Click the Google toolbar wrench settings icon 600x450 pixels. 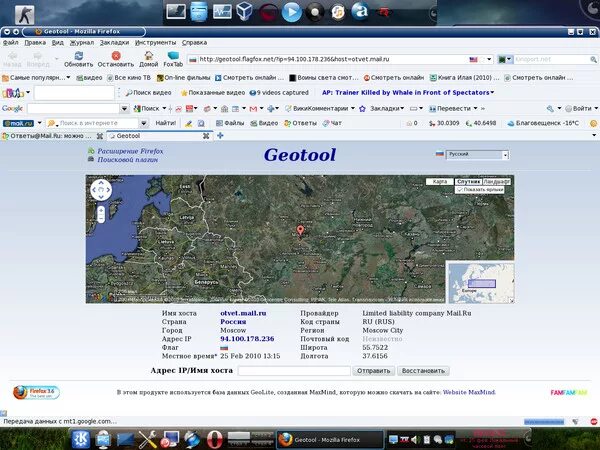pos(550,109)
